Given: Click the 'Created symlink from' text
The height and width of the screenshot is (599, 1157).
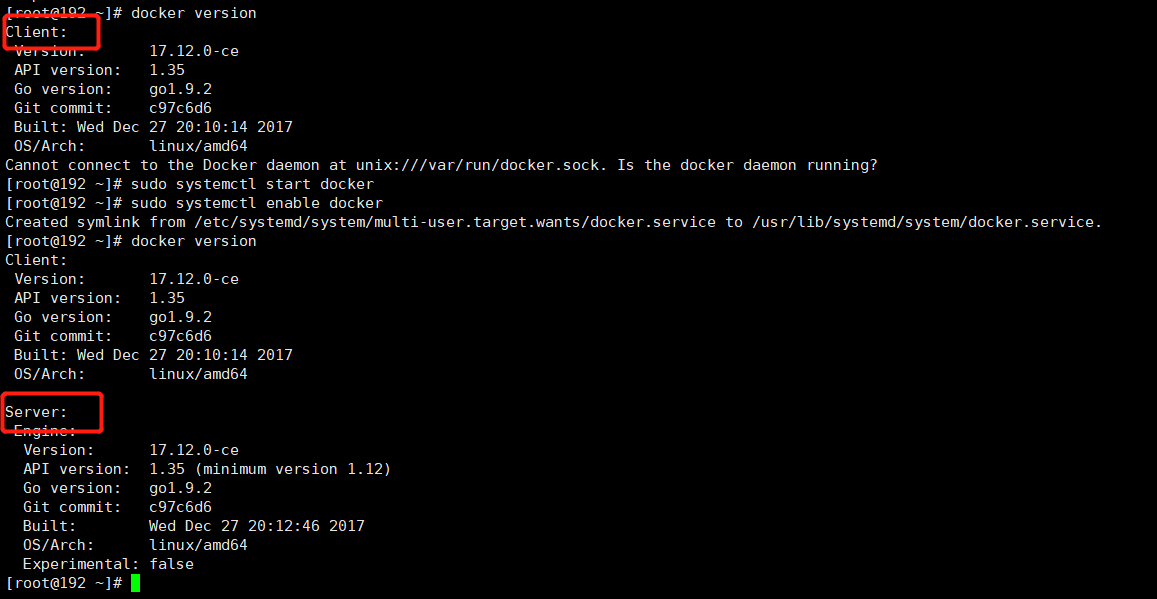Looking at the screenshot, I should [x=85, y=222].
